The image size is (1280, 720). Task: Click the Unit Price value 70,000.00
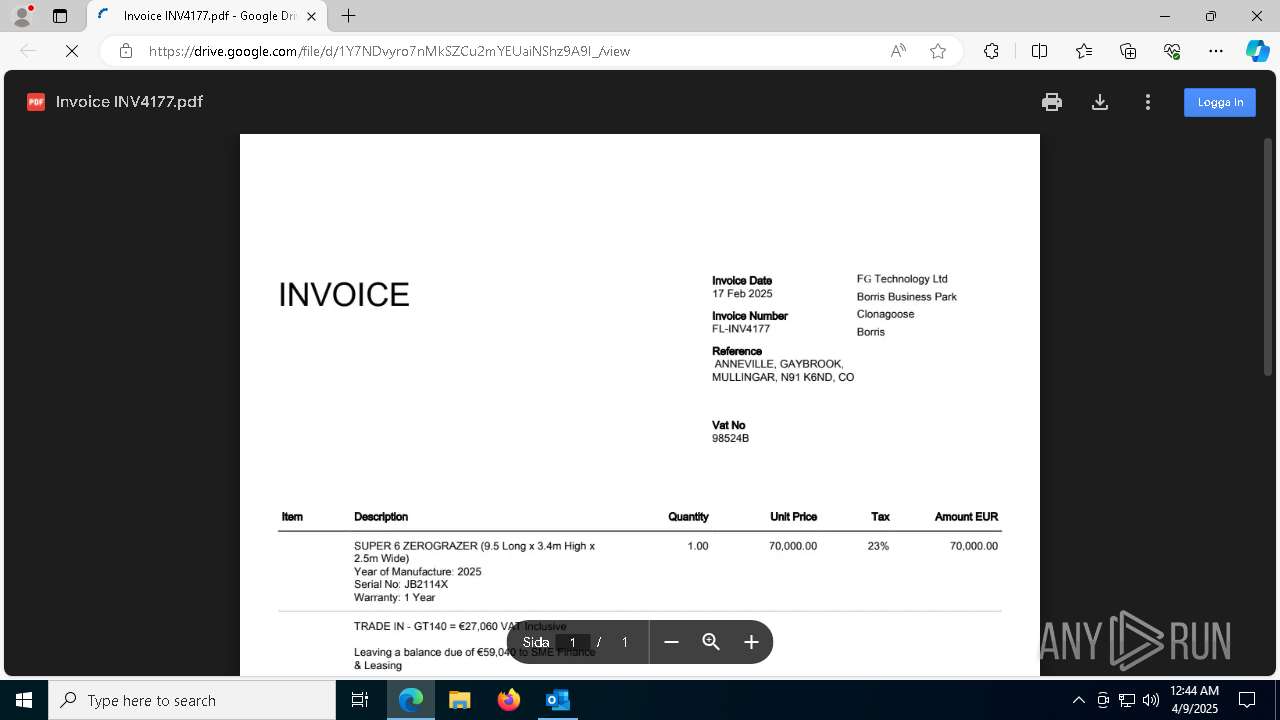click(793, 546)
